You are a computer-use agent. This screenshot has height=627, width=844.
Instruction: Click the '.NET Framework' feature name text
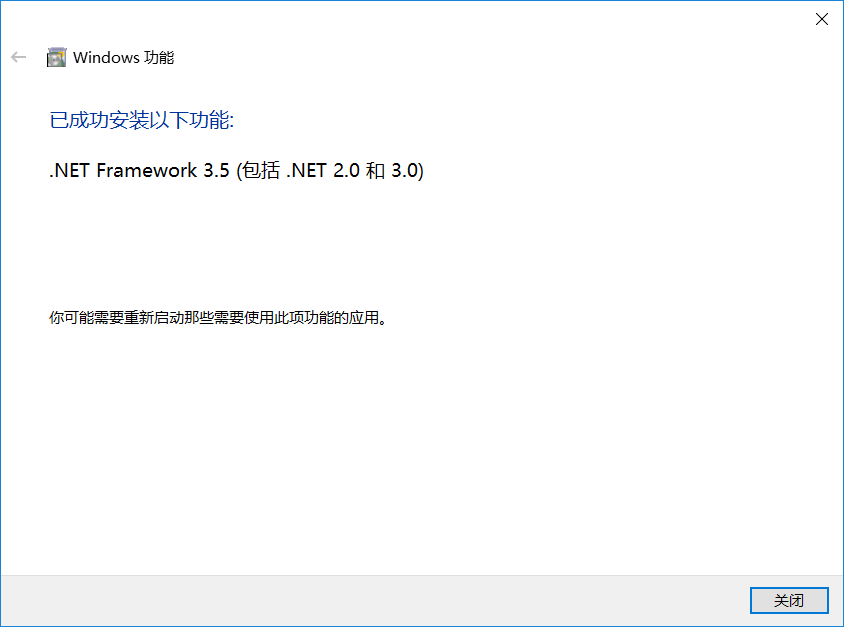point(123,170)
